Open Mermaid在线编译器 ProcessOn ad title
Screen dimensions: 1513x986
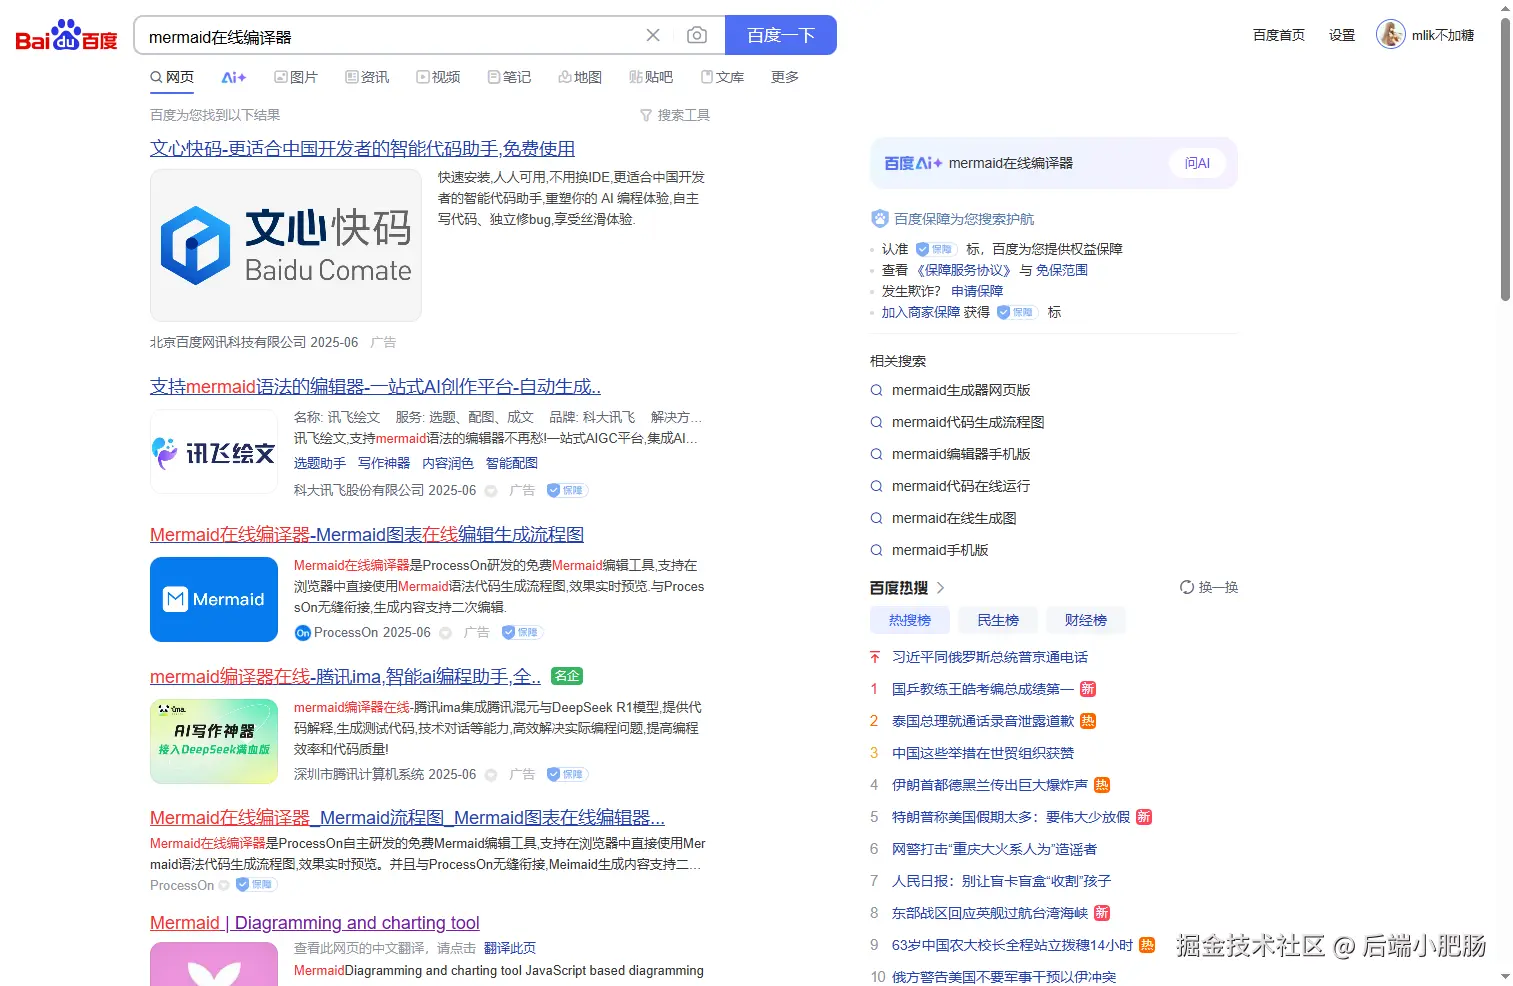click(x=367, y=534)
